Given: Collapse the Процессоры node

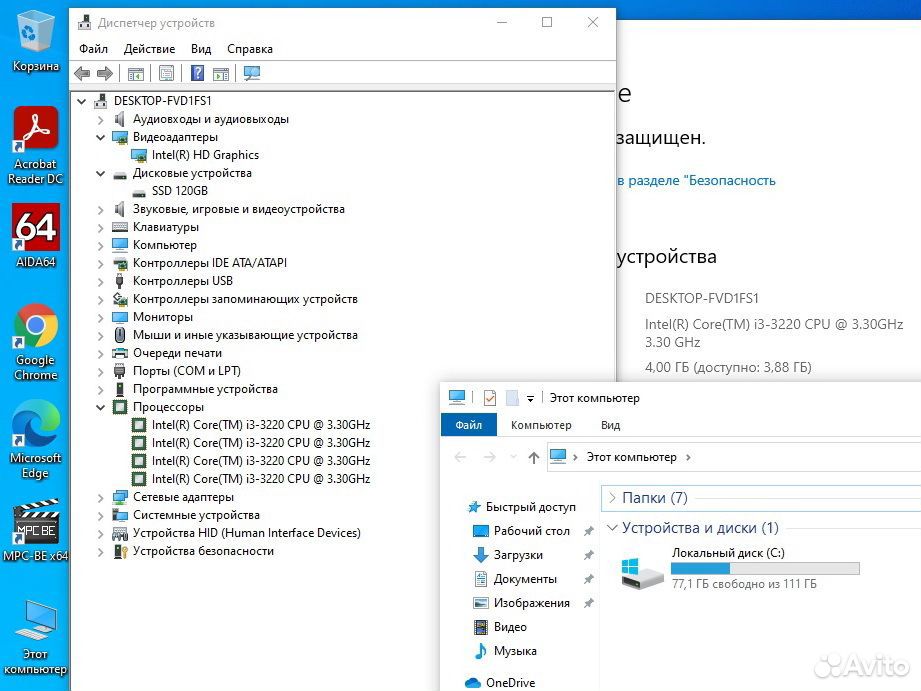Looking at the screenshot, I should pos(100,407).
